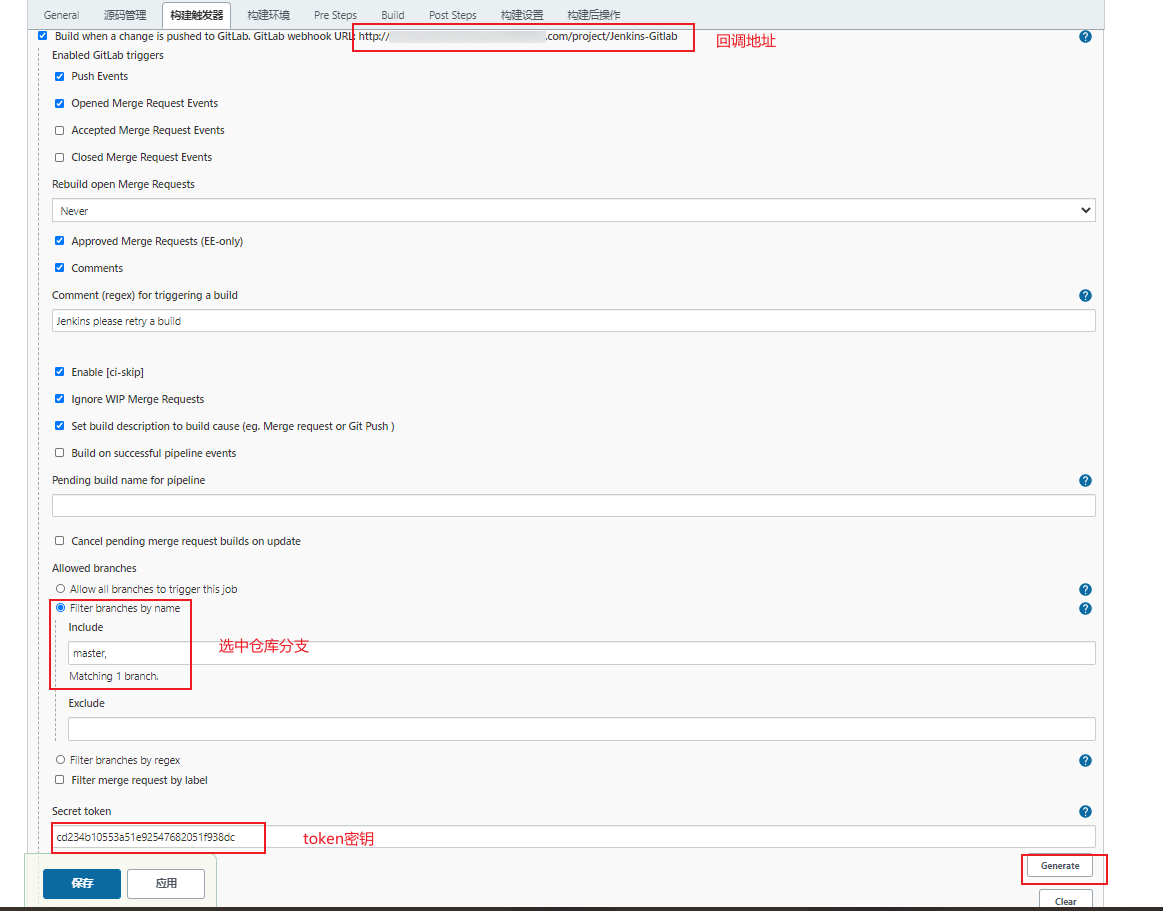Open help for GitLab webhook build trigger

(1085, 36)
